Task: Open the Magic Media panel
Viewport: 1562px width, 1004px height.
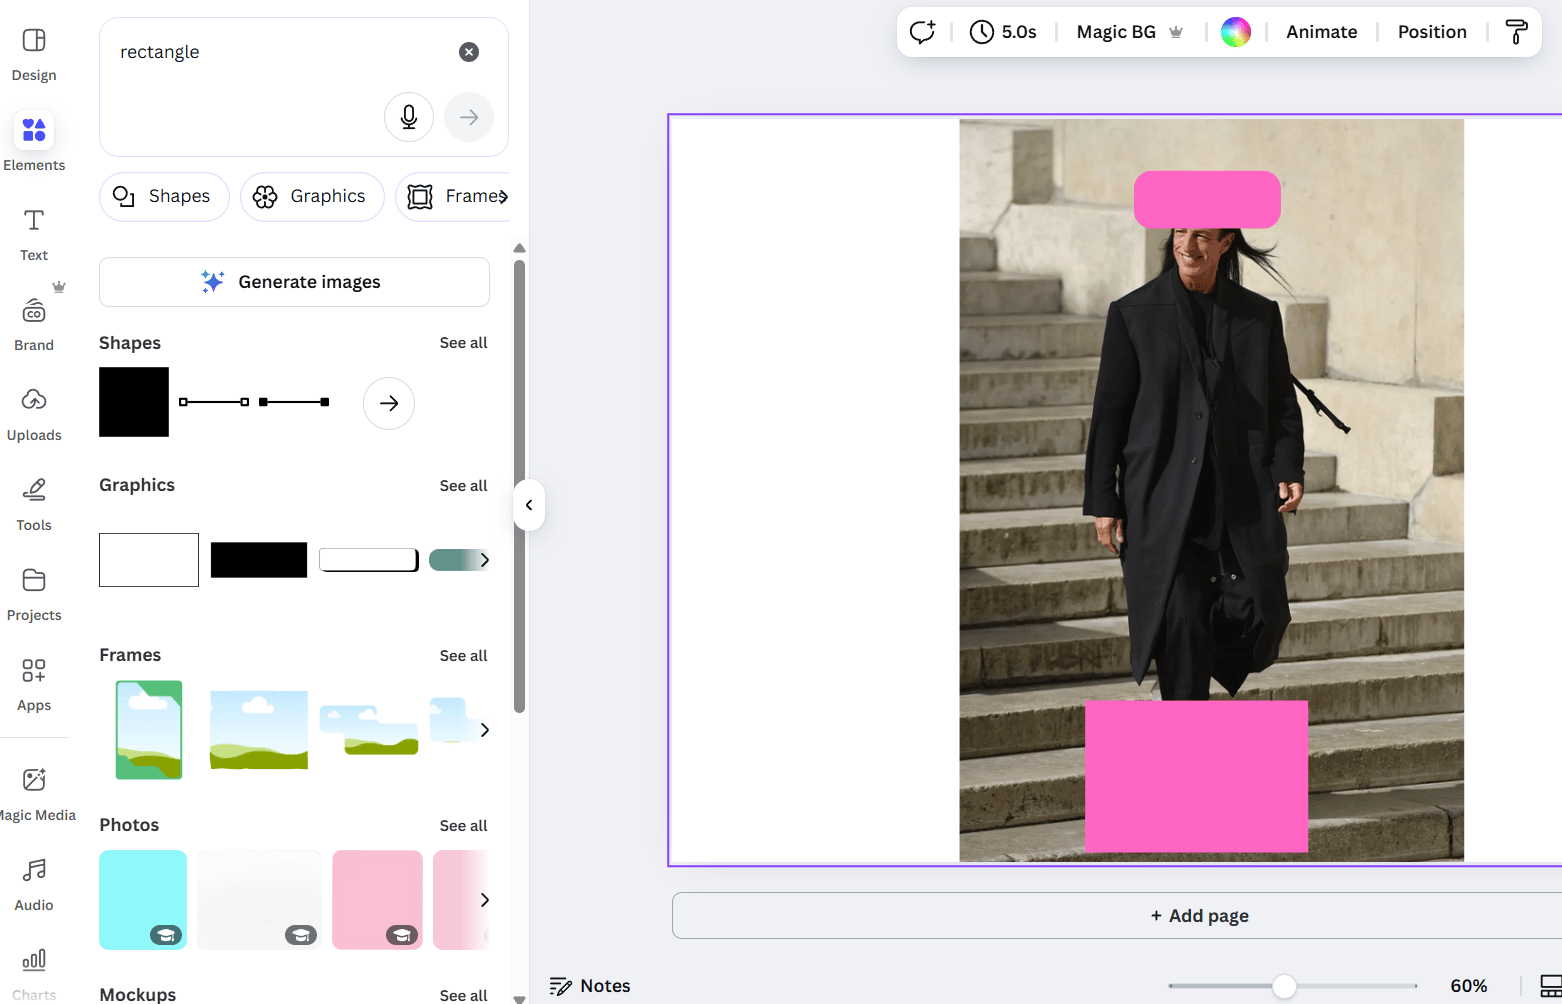Action: [x=34, y=794]
